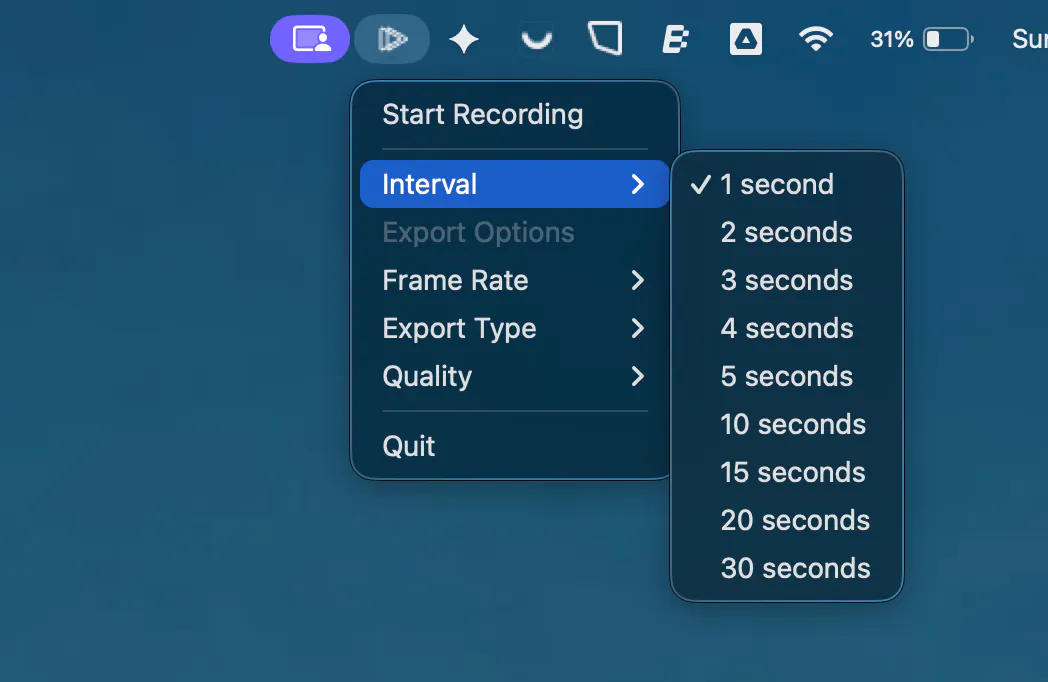Click the smile-shaped menu bar icon

536,40
